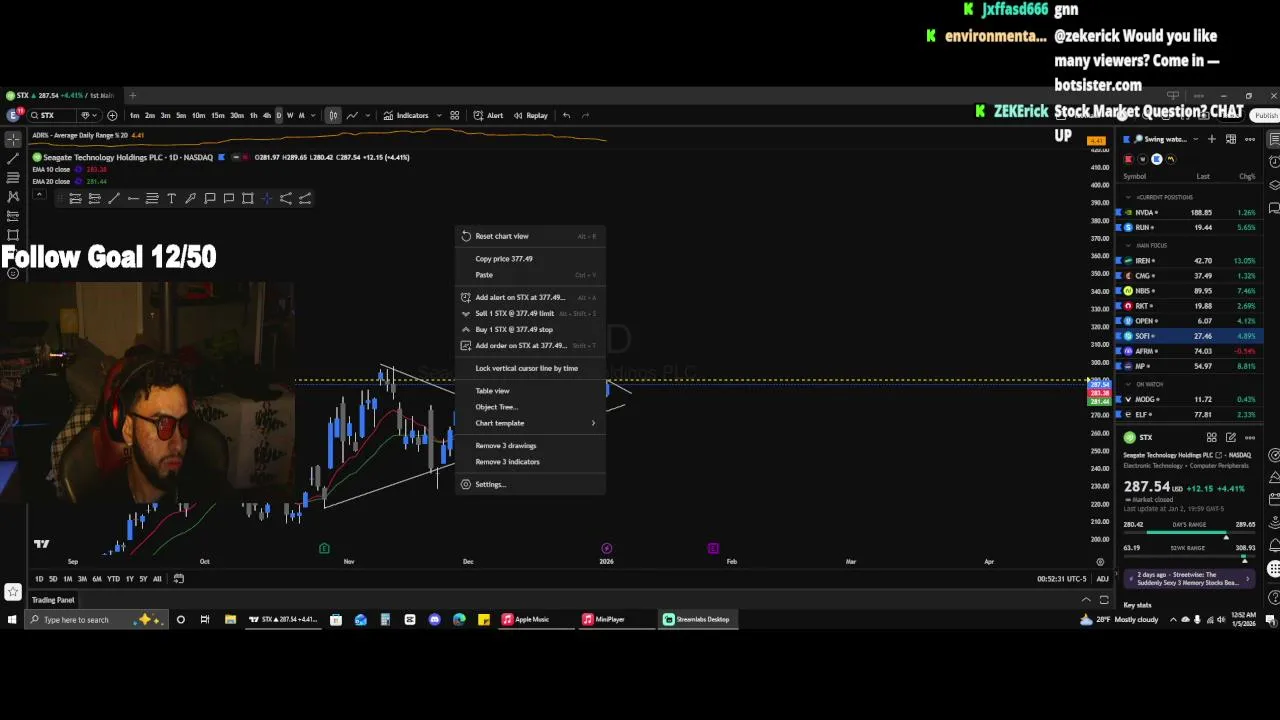Open the Swing watchlist name dropdown
1280x720 pixels.
tap(1166, 139)
